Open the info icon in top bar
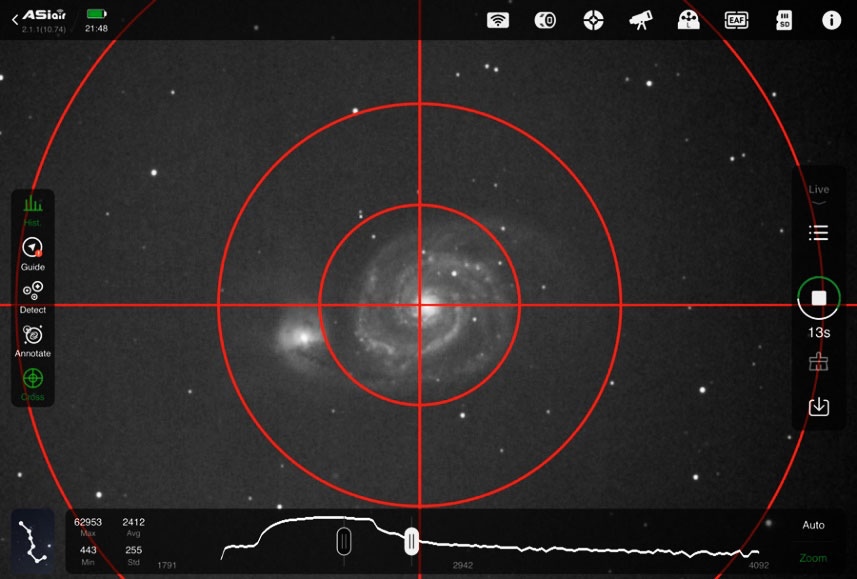This screenshot has height=579, width=857. click(831, 20)
